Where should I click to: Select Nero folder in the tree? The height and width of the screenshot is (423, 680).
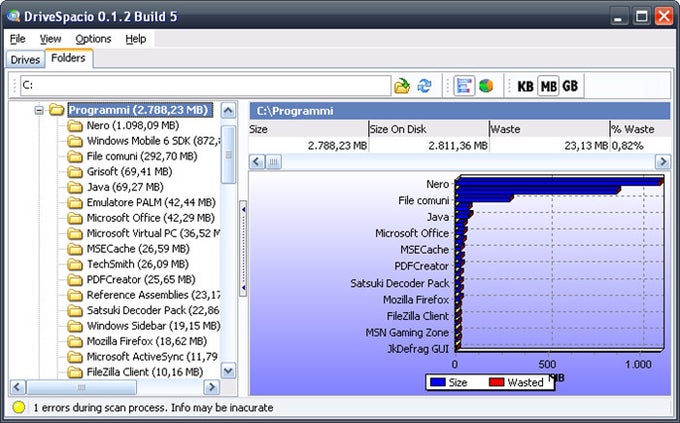[x=132, y=126]
